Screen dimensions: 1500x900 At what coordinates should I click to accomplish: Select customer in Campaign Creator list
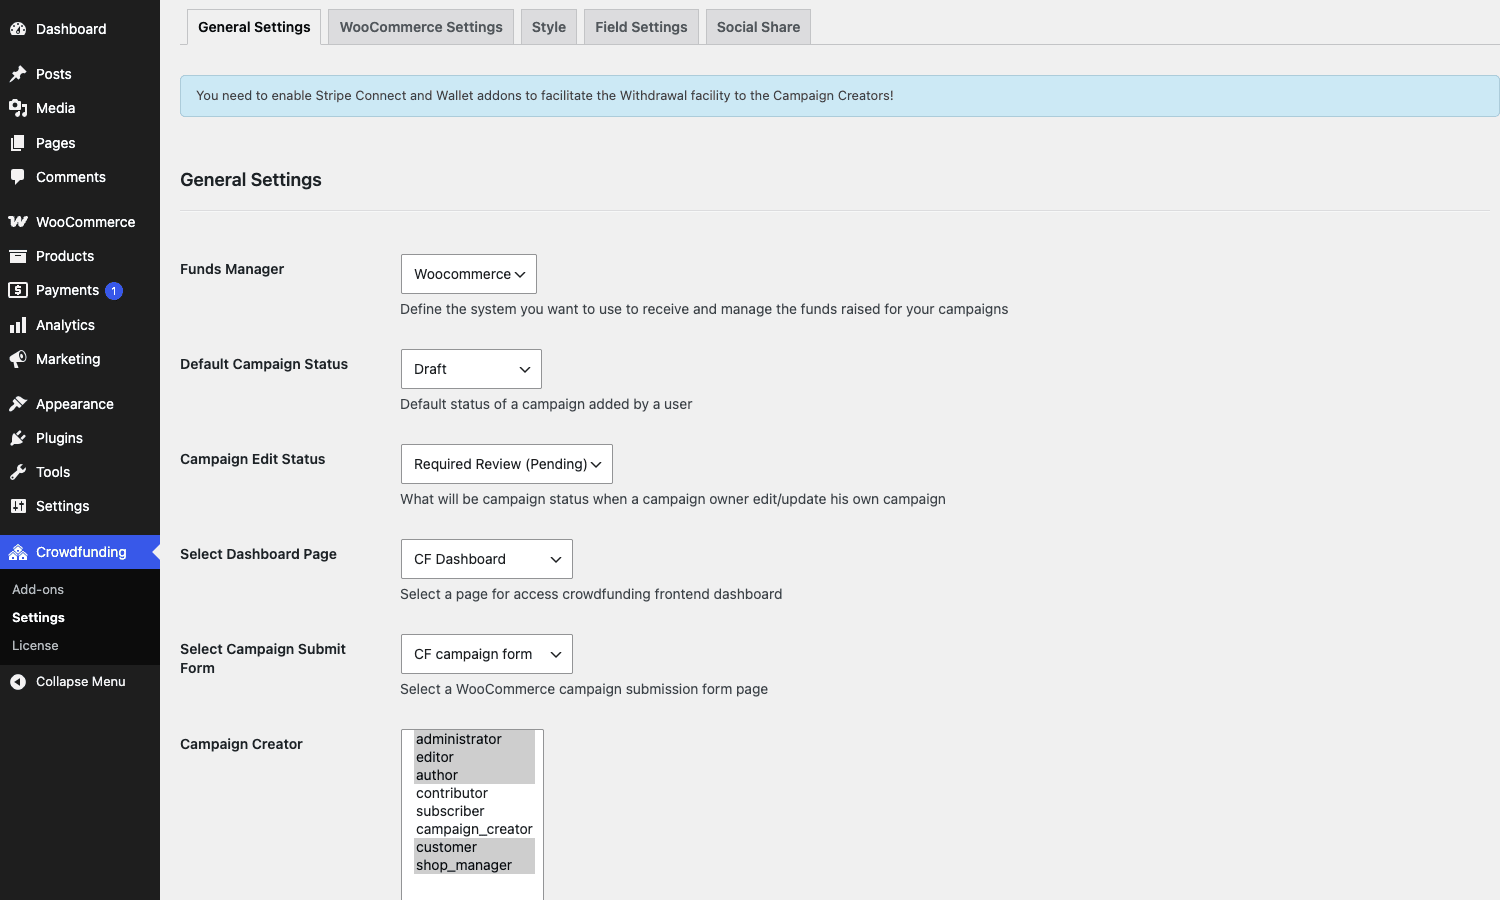click(x=474, y=847)
